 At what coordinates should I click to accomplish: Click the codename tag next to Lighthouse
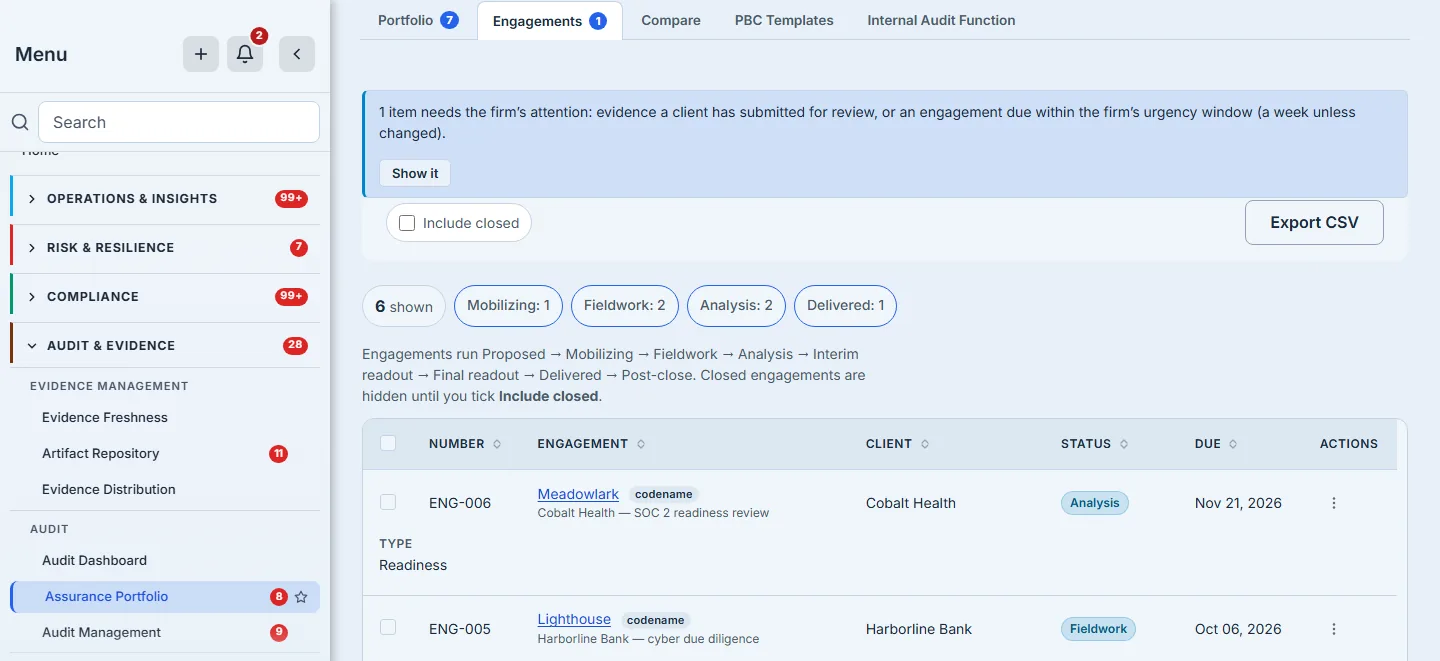pyautogui.click(x=656, y=620)
